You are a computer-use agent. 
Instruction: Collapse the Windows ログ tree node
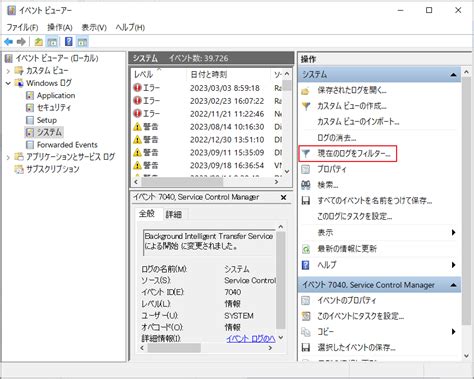point(8,83)
